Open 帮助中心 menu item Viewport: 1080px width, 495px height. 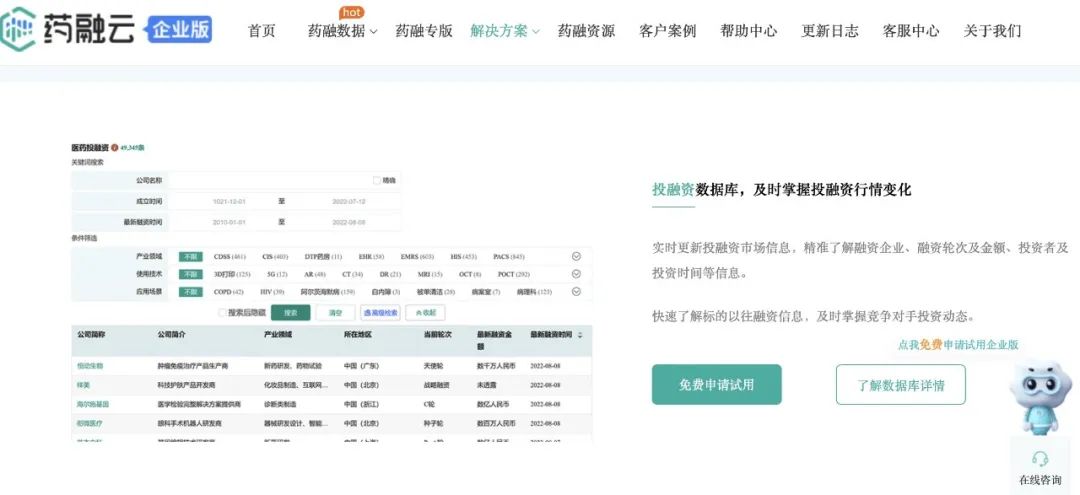click(748, 31)
